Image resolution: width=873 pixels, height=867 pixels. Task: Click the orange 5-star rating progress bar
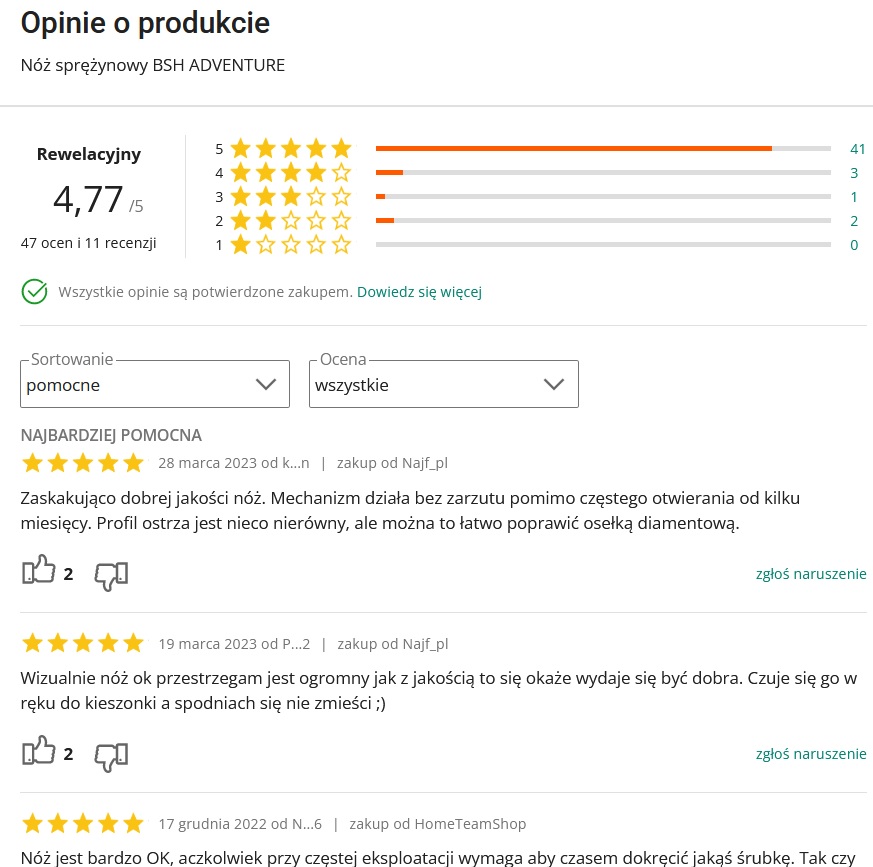click(x=575, y=148)
